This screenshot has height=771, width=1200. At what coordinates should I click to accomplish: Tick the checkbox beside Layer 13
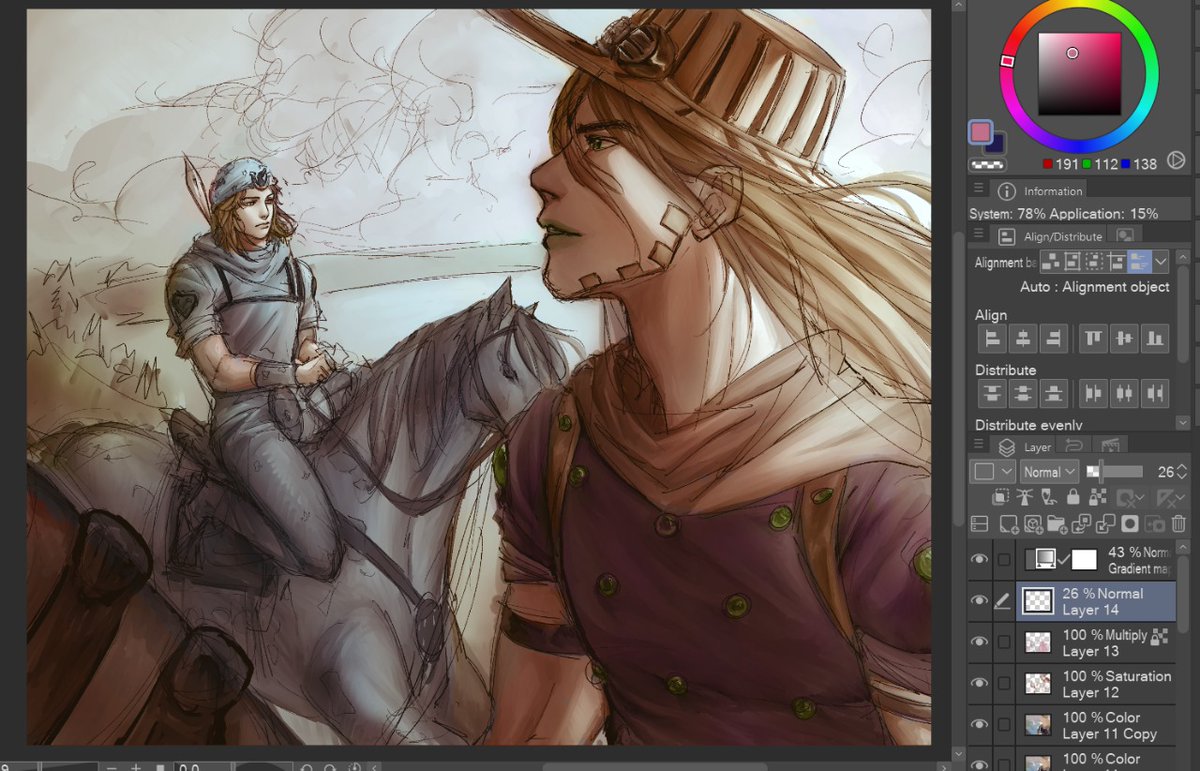point(1003,642)
